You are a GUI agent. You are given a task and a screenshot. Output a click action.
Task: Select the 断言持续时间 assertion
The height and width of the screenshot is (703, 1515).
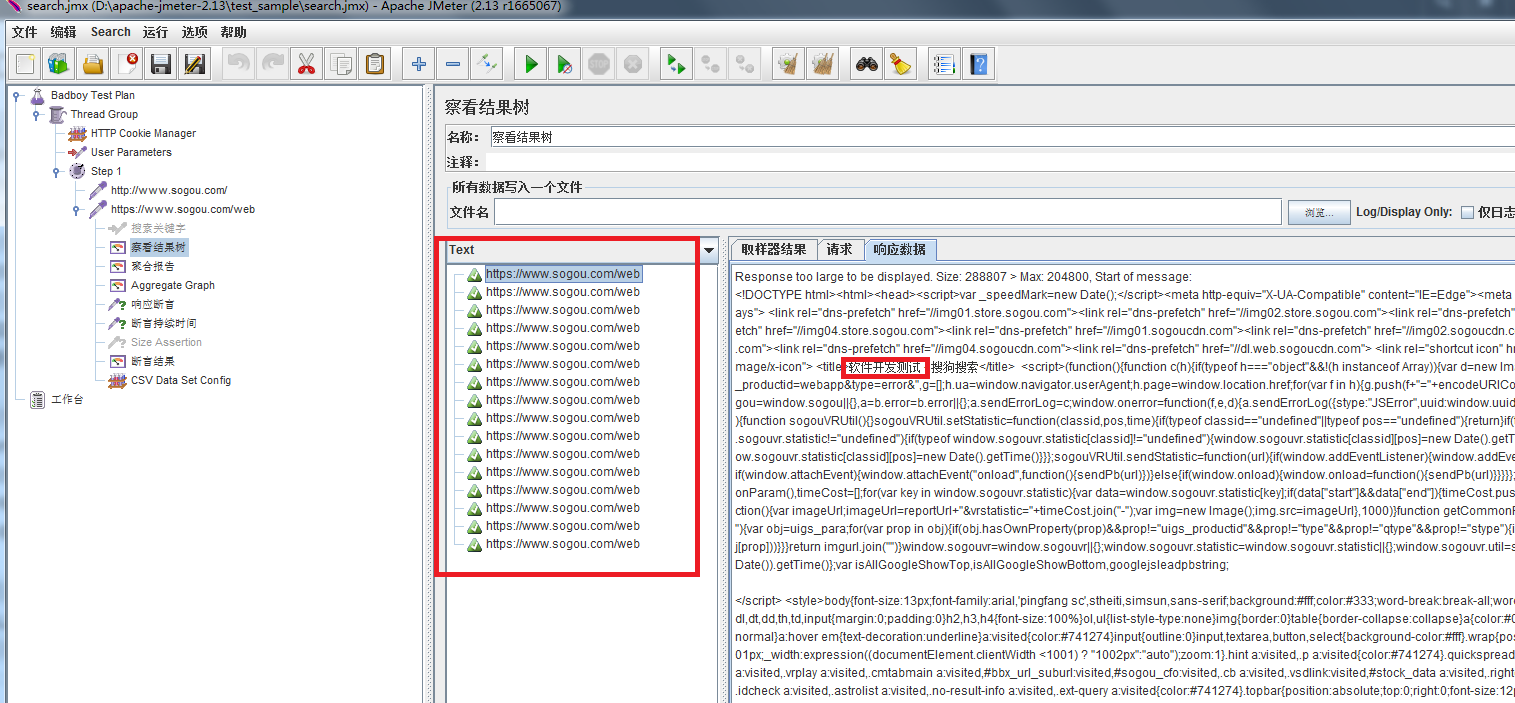point(164,324)
